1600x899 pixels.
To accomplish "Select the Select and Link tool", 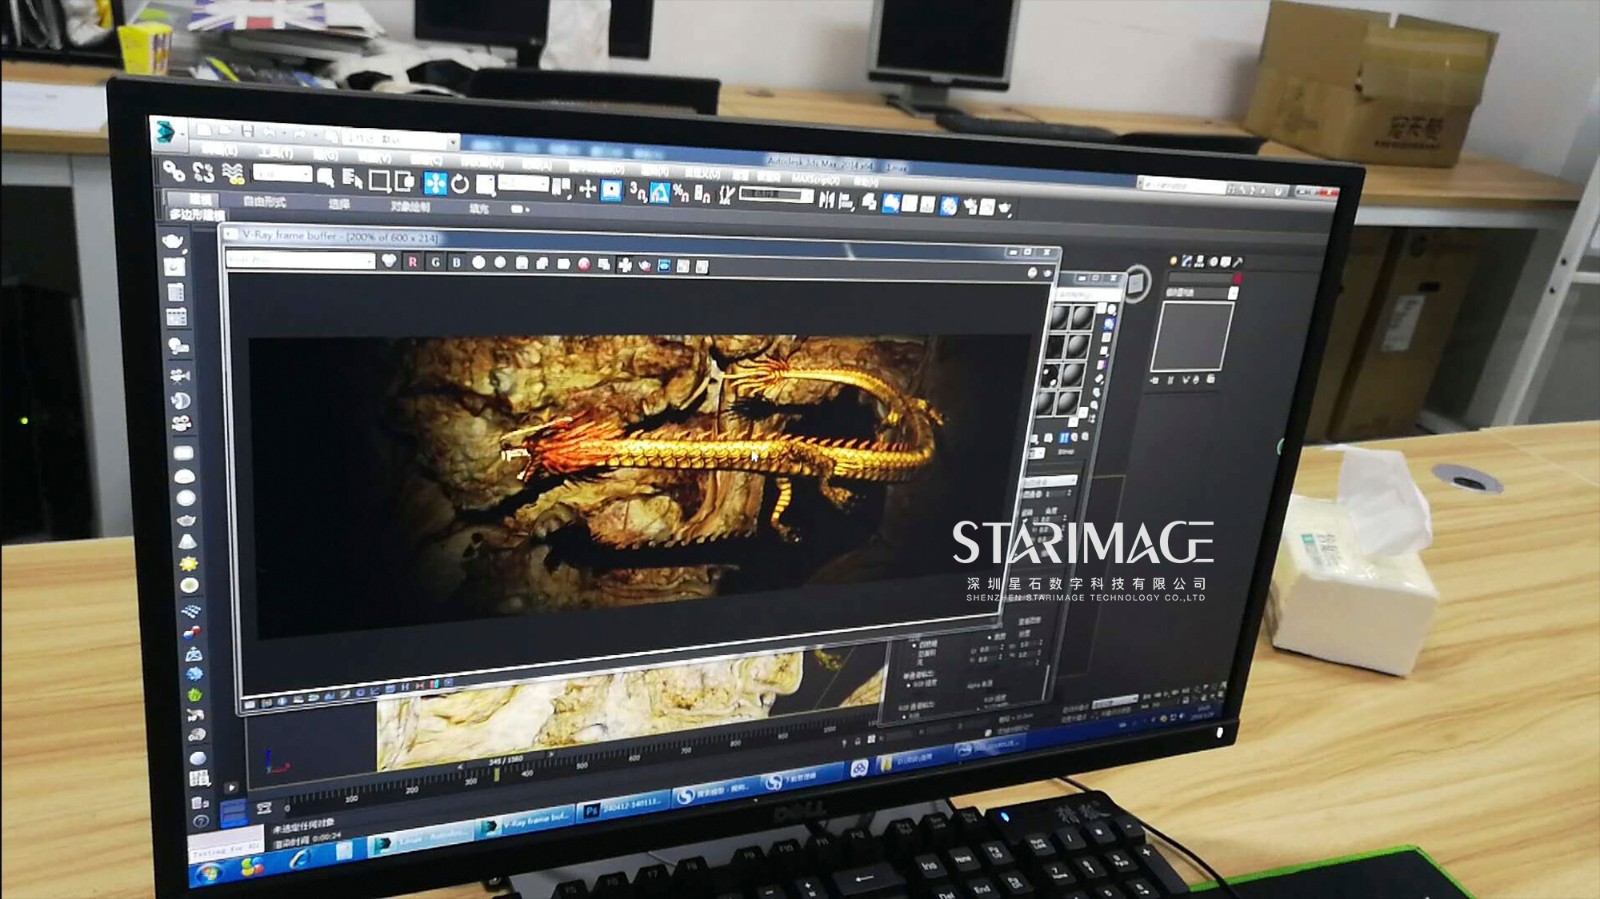I will (173, 169).
